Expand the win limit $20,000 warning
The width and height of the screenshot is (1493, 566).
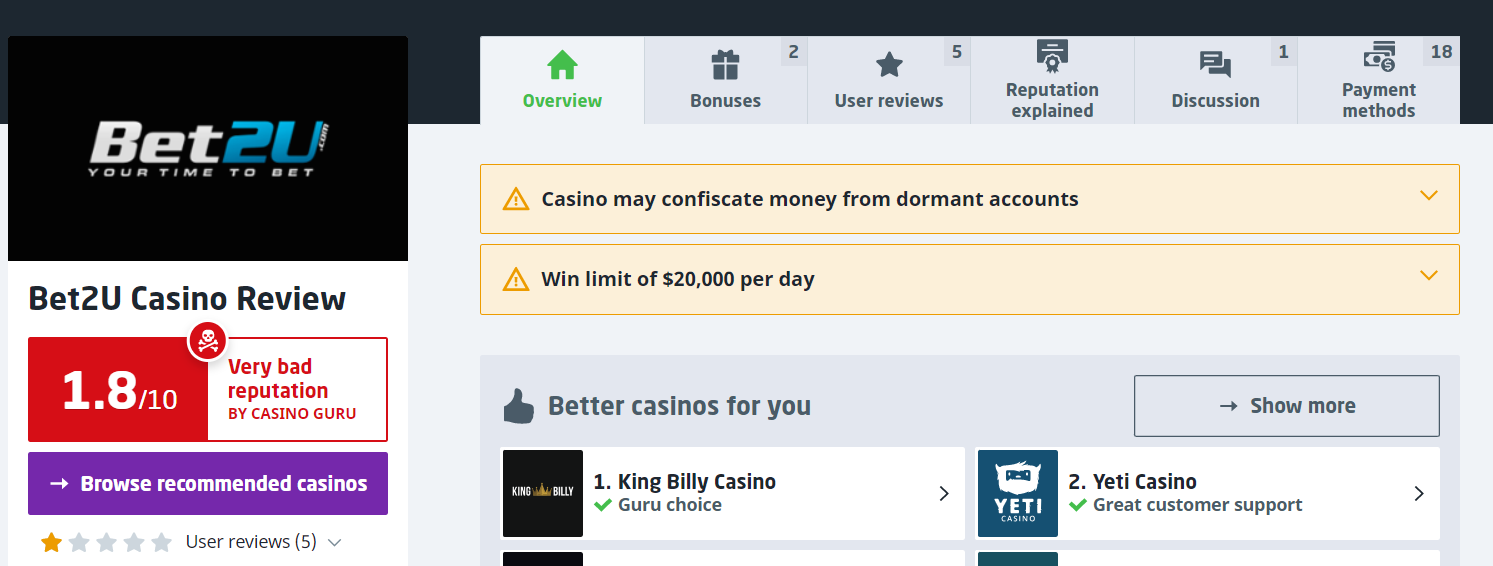[1428, 276]
